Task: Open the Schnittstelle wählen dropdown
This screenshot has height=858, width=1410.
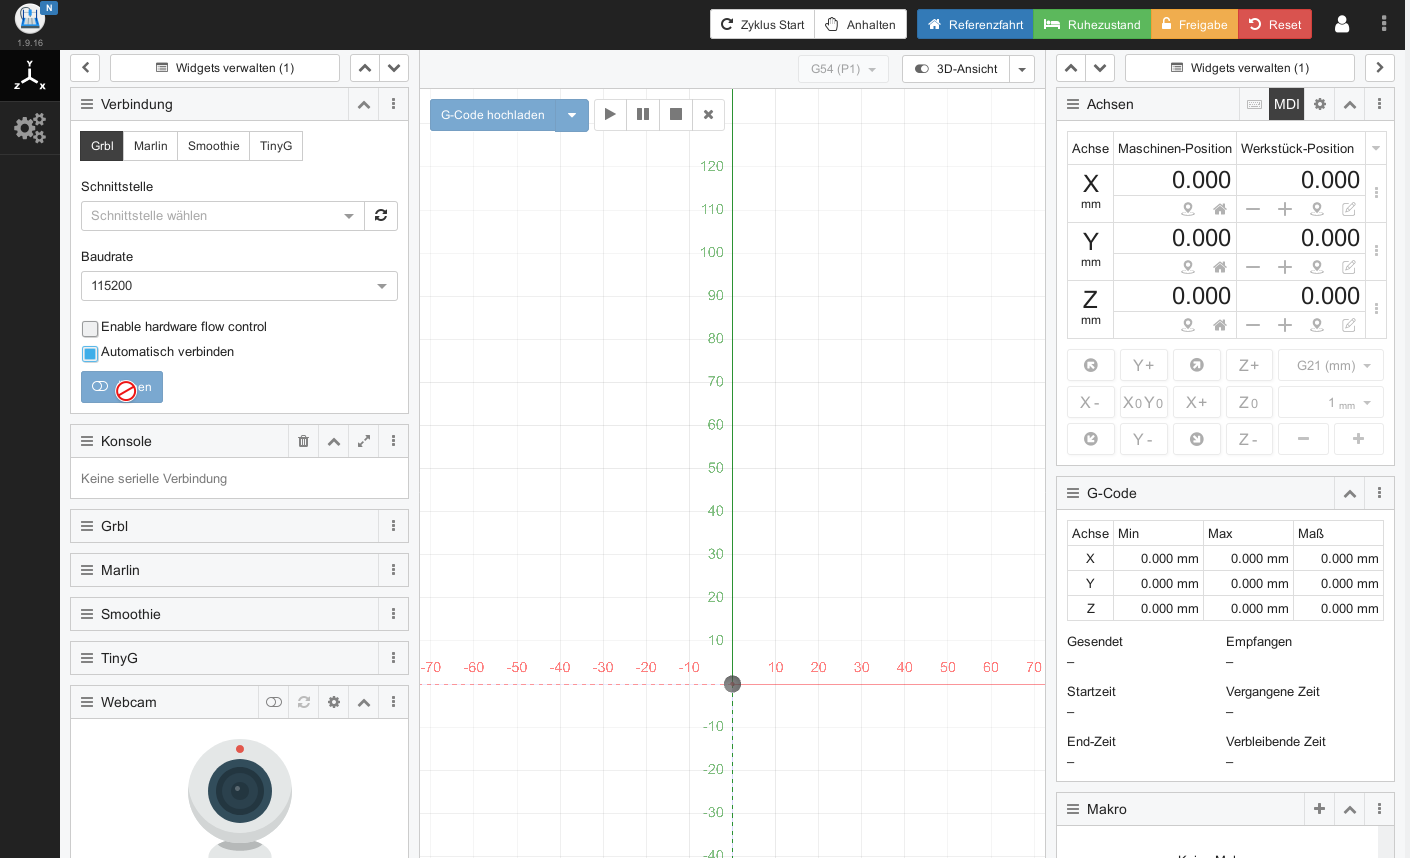Action: 222,216
